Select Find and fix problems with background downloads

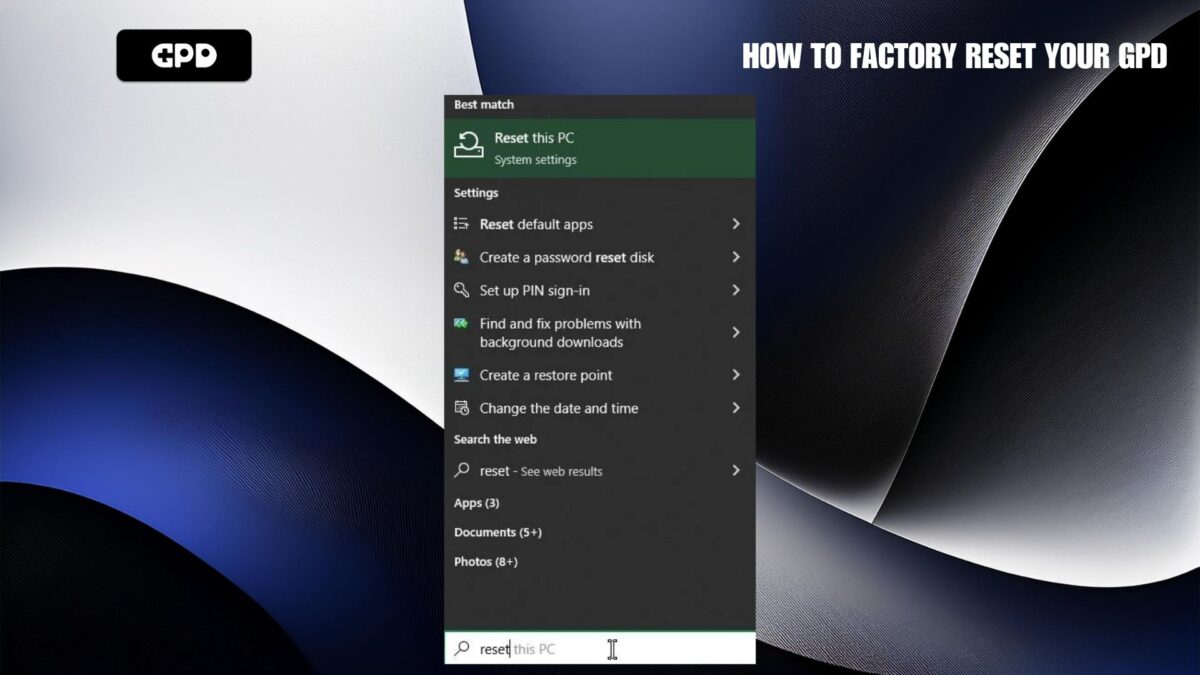click(560, 333)
